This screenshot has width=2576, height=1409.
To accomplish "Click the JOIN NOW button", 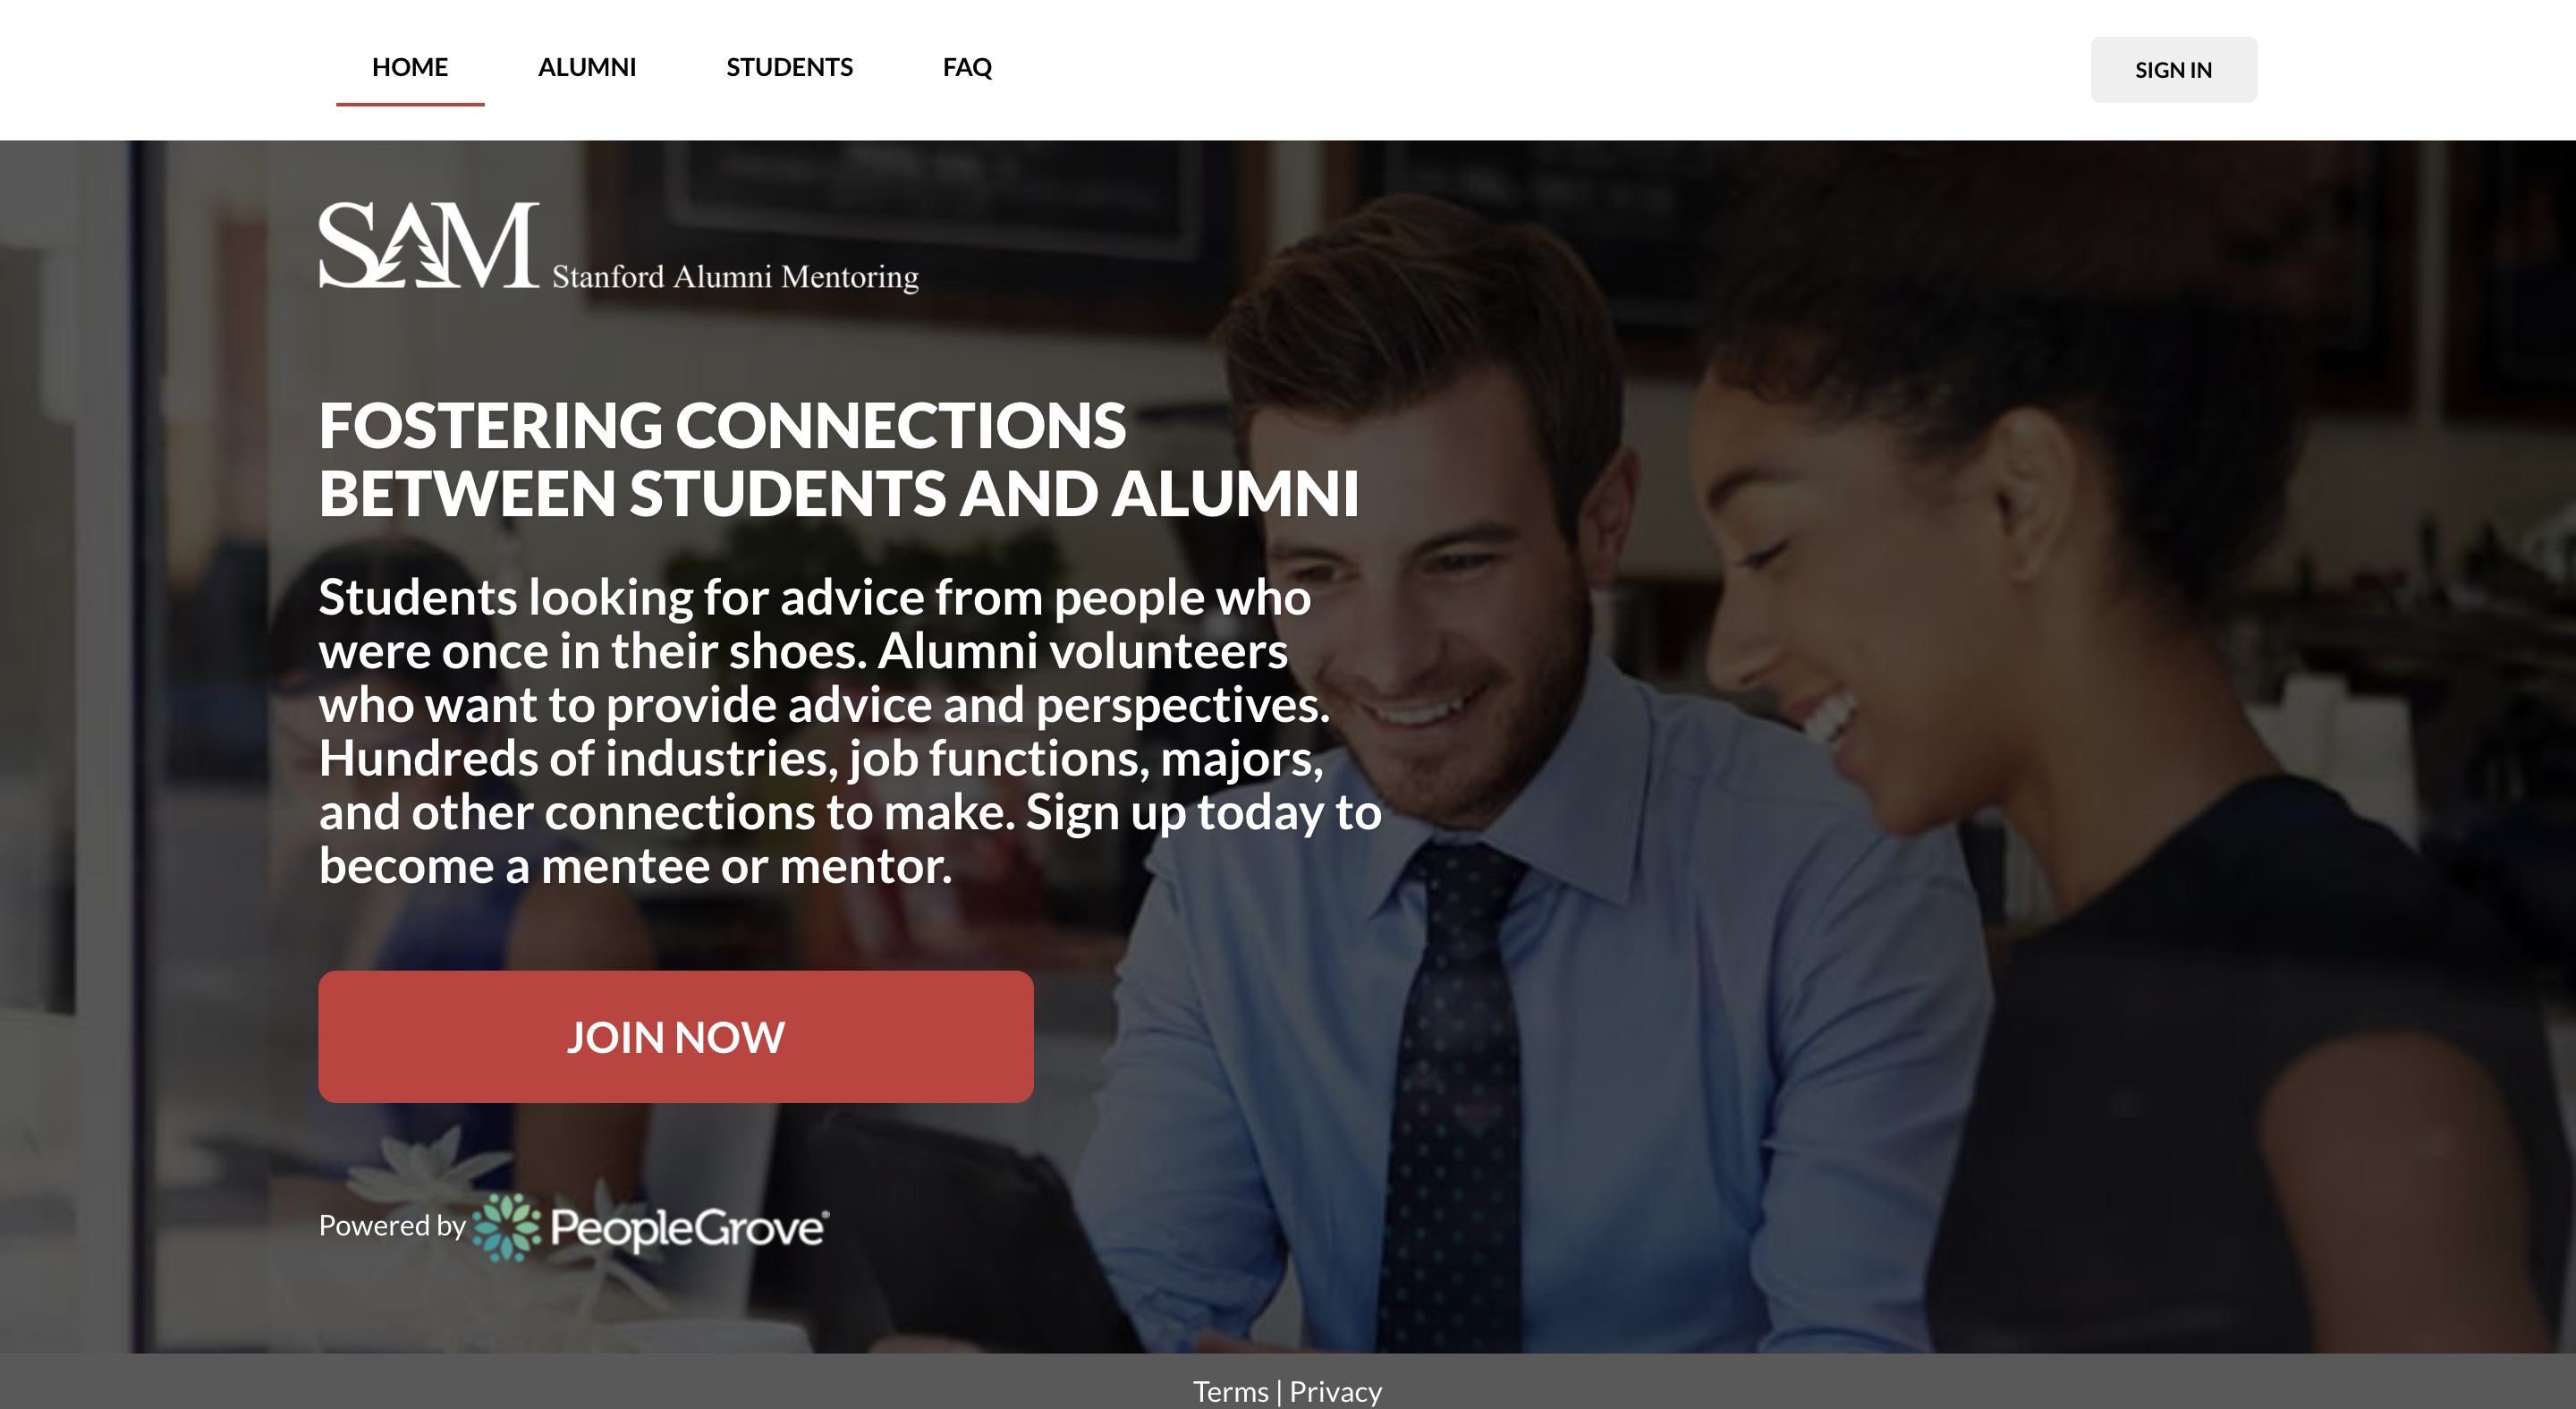I will coord(676,1037).
